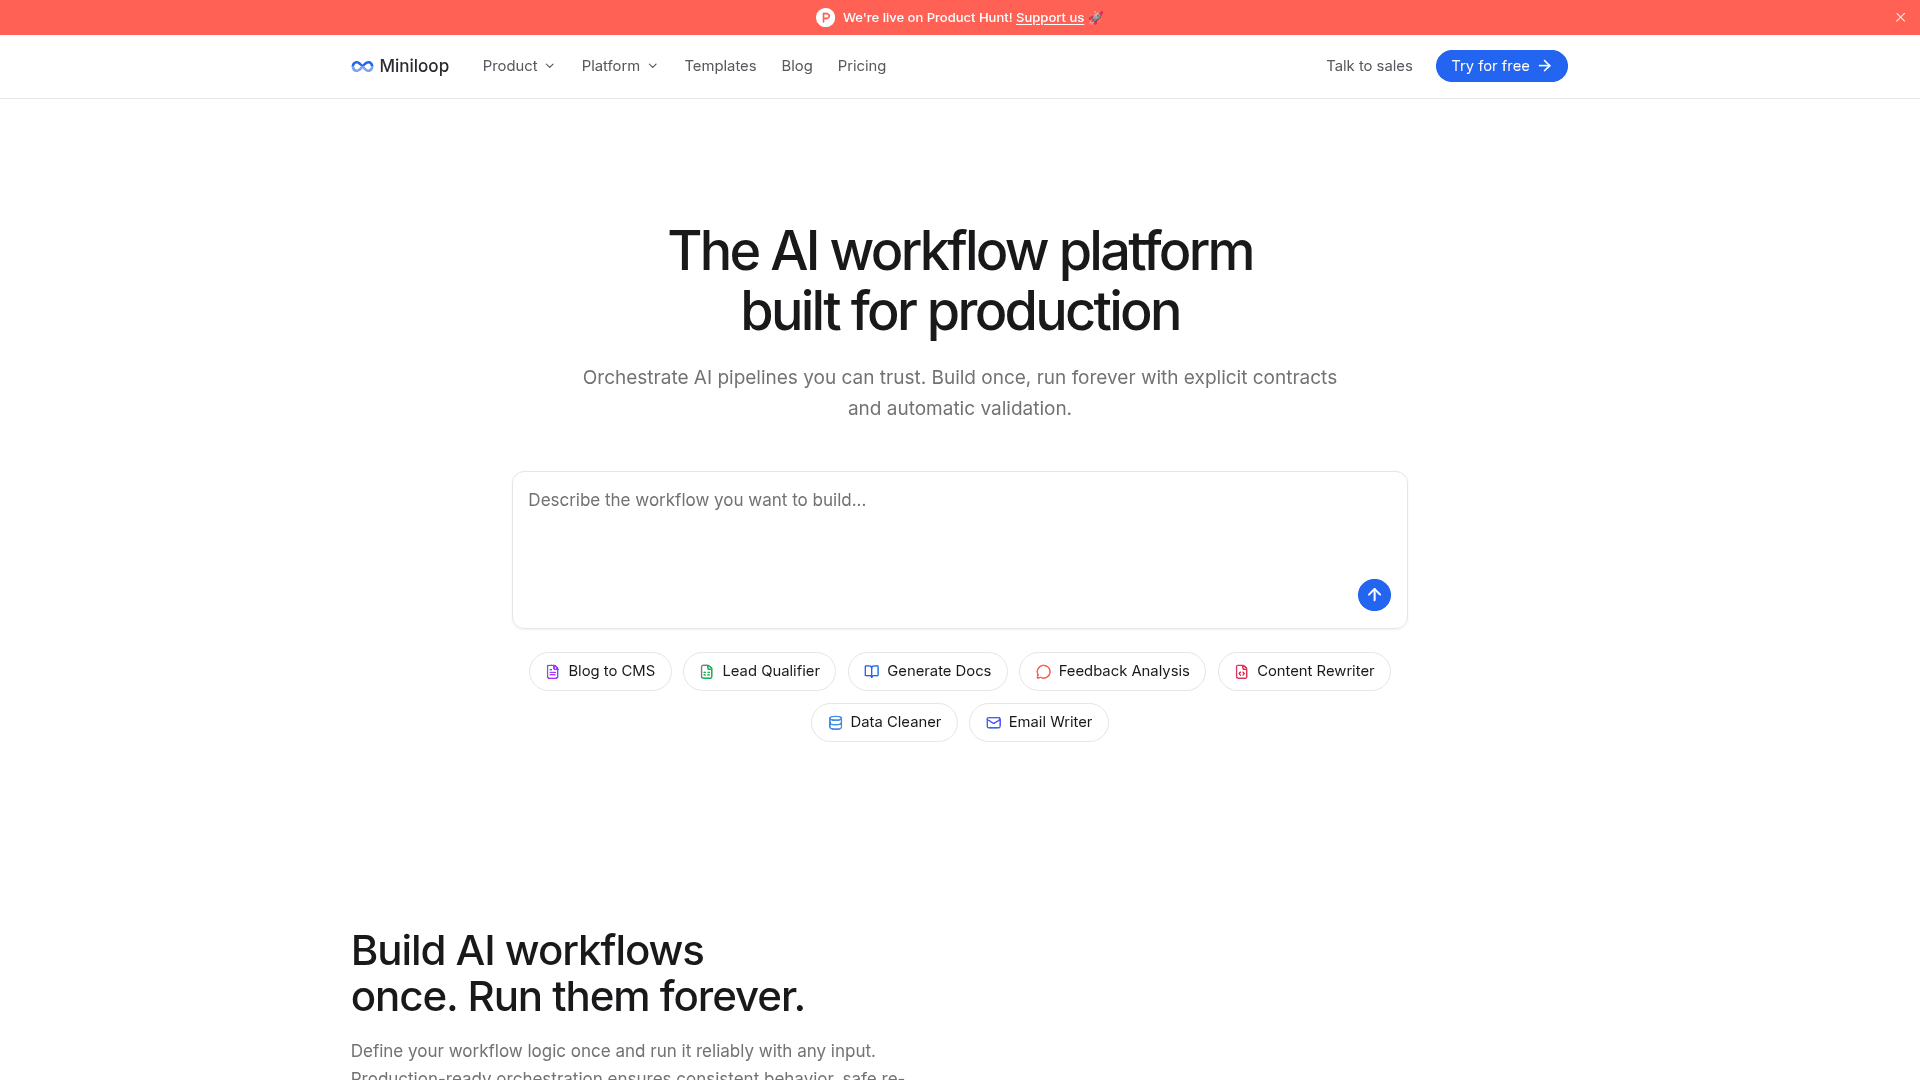1920x1080 pixels.
Task: Click the Data Cleaner database icon
Action: [835, 723]
